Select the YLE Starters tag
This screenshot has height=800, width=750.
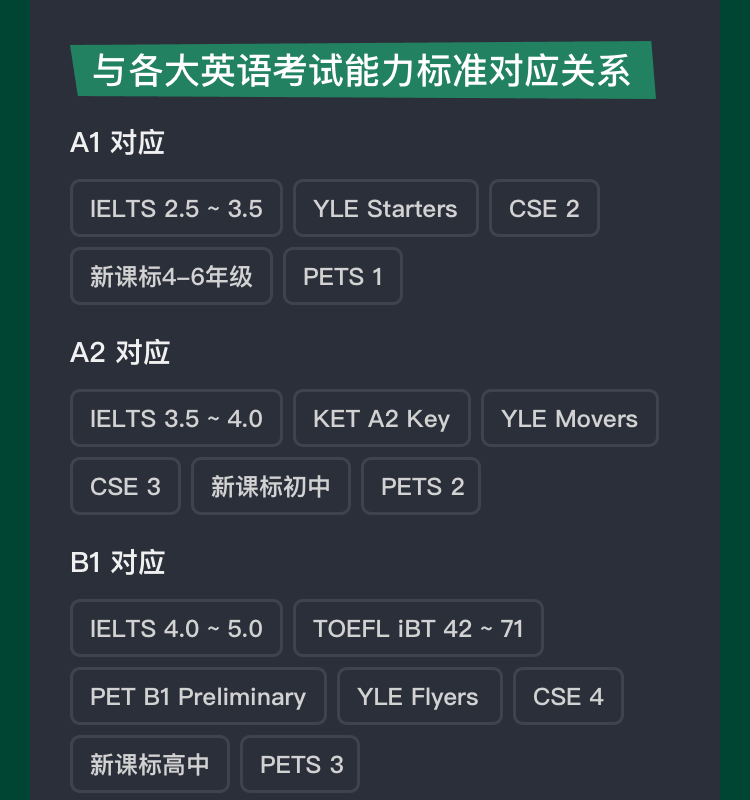(x=385, y=208)
